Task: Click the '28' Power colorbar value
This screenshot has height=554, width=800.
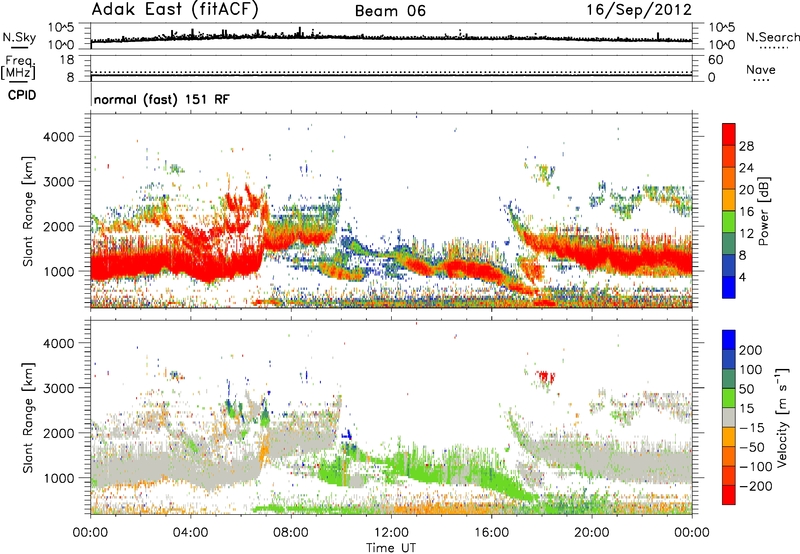Action: (x=746, y=146)
